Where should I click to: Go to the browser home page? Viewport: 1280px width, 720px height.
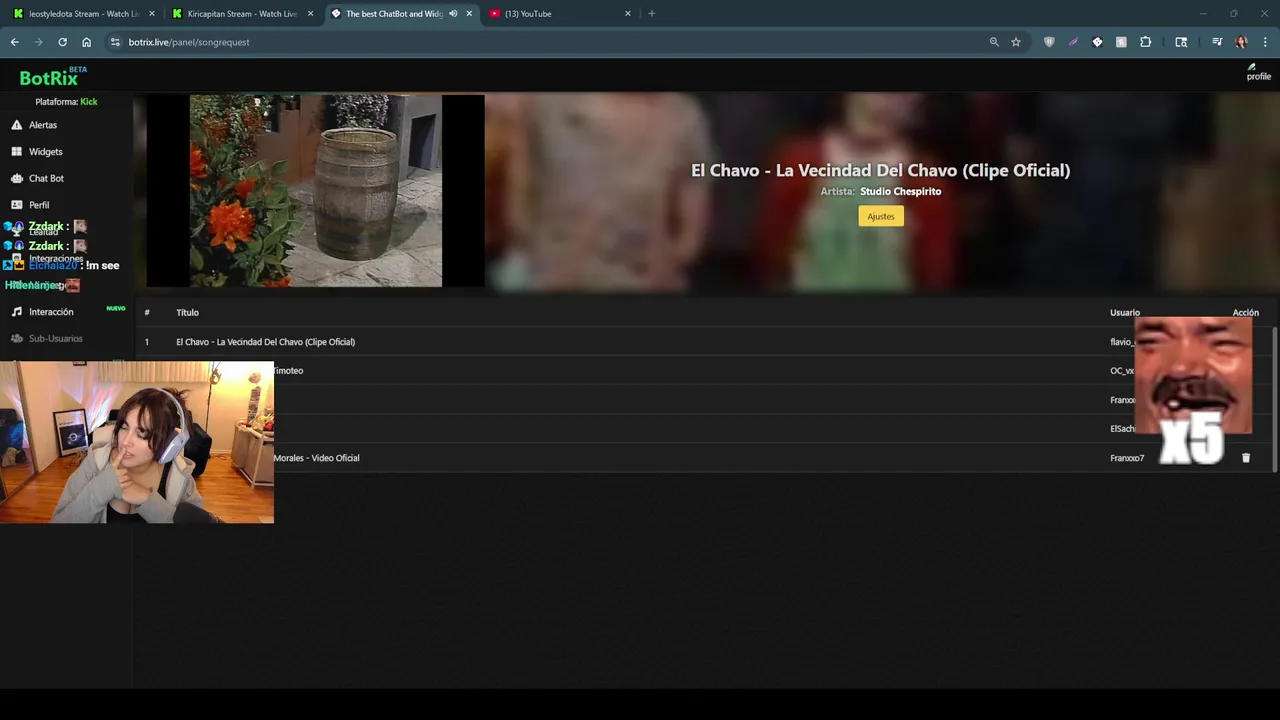pos(86,42)
